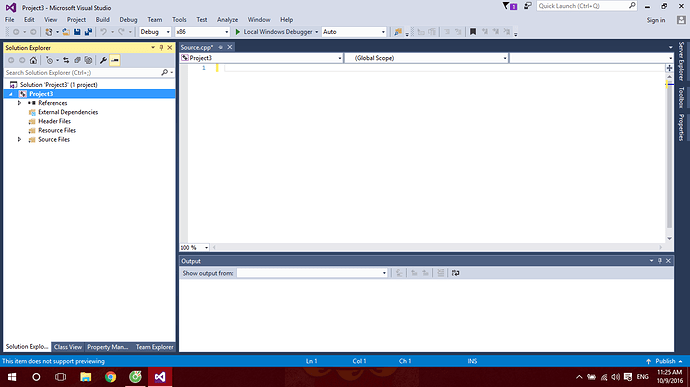The height and width of the screenshot is (387, 690).
Task: Select Solution 'Project3' root node
Action: (59, 85)
